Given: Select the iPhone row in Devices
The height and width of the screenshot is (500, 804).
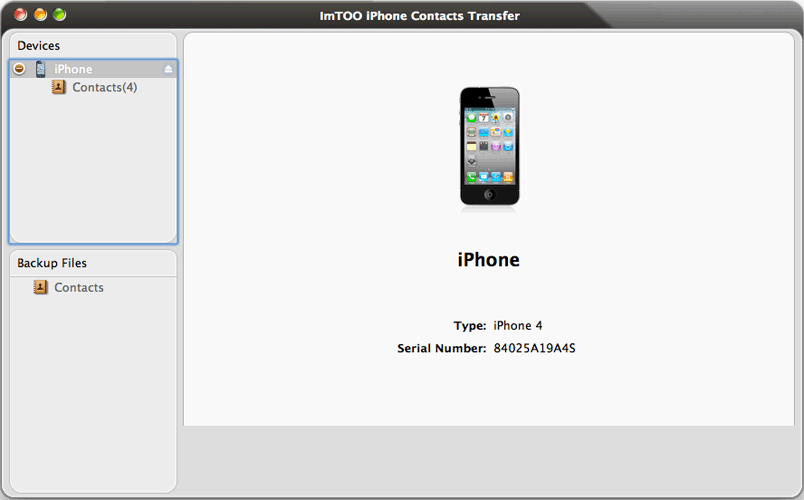Looking at the screenshot, I should pyautogui.click(x=93, y=69).
